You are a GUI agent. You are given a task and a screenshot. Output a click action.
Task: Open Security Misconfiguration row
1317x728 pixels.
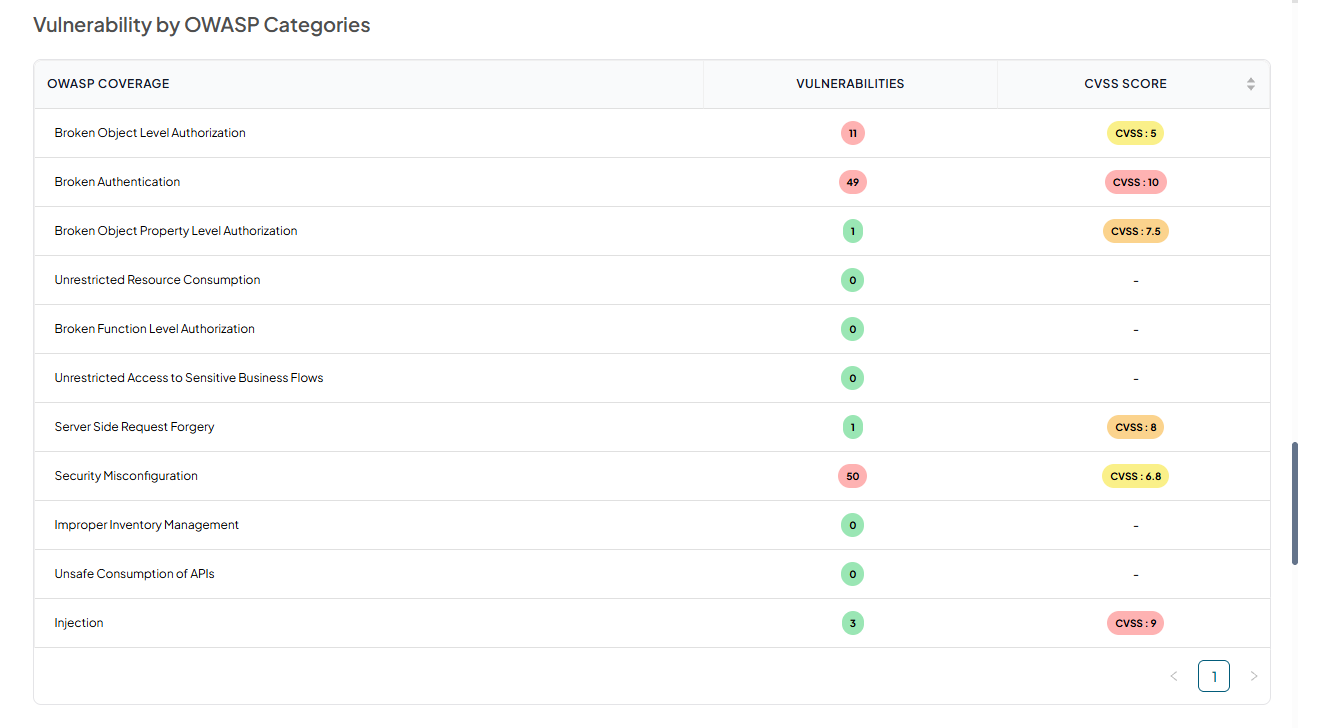(x=652, y=476)
